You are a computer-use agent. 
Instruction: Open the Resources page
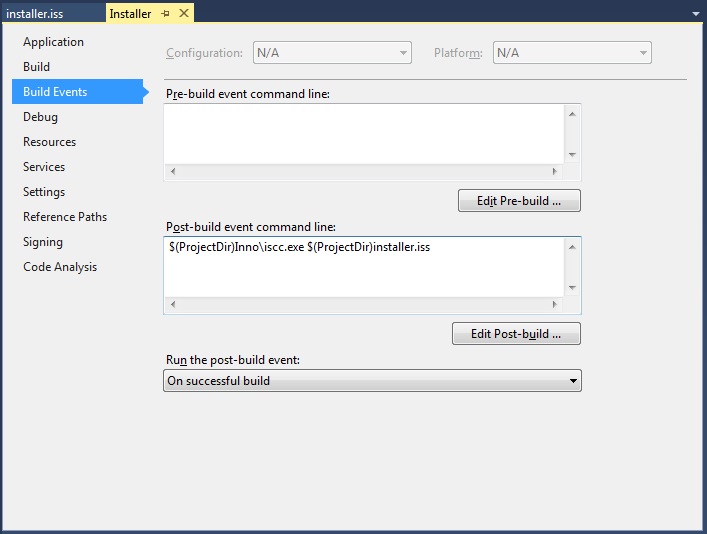(x=50, y=142)
